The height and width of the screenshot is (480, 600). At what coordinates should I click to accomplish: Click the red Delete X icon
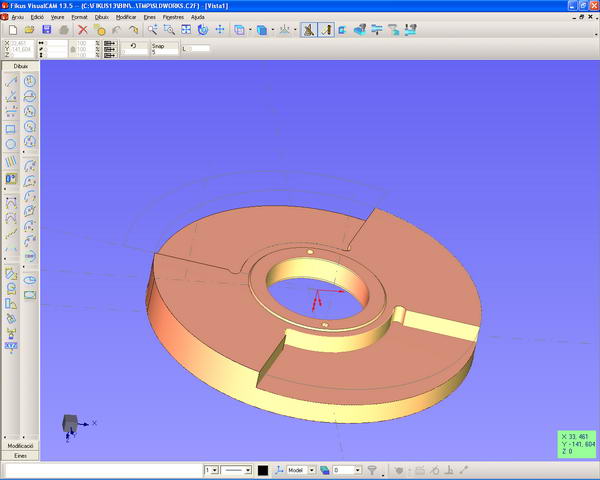pos(82,30)
